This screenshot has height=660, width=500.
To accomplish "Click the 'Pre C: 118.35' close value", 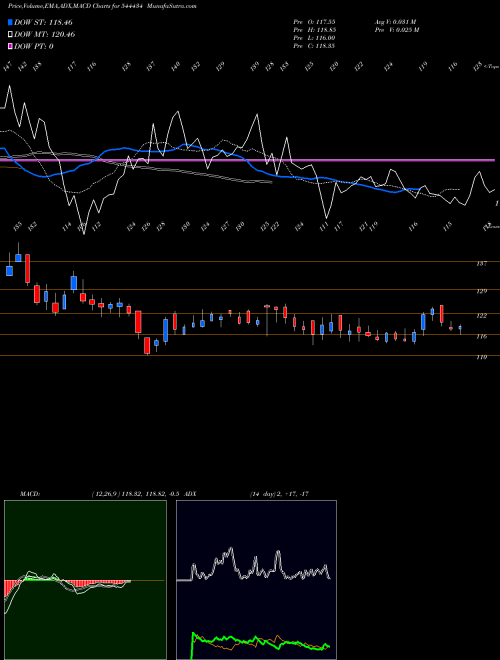I will pyautogui.click(x=314, y=46).
